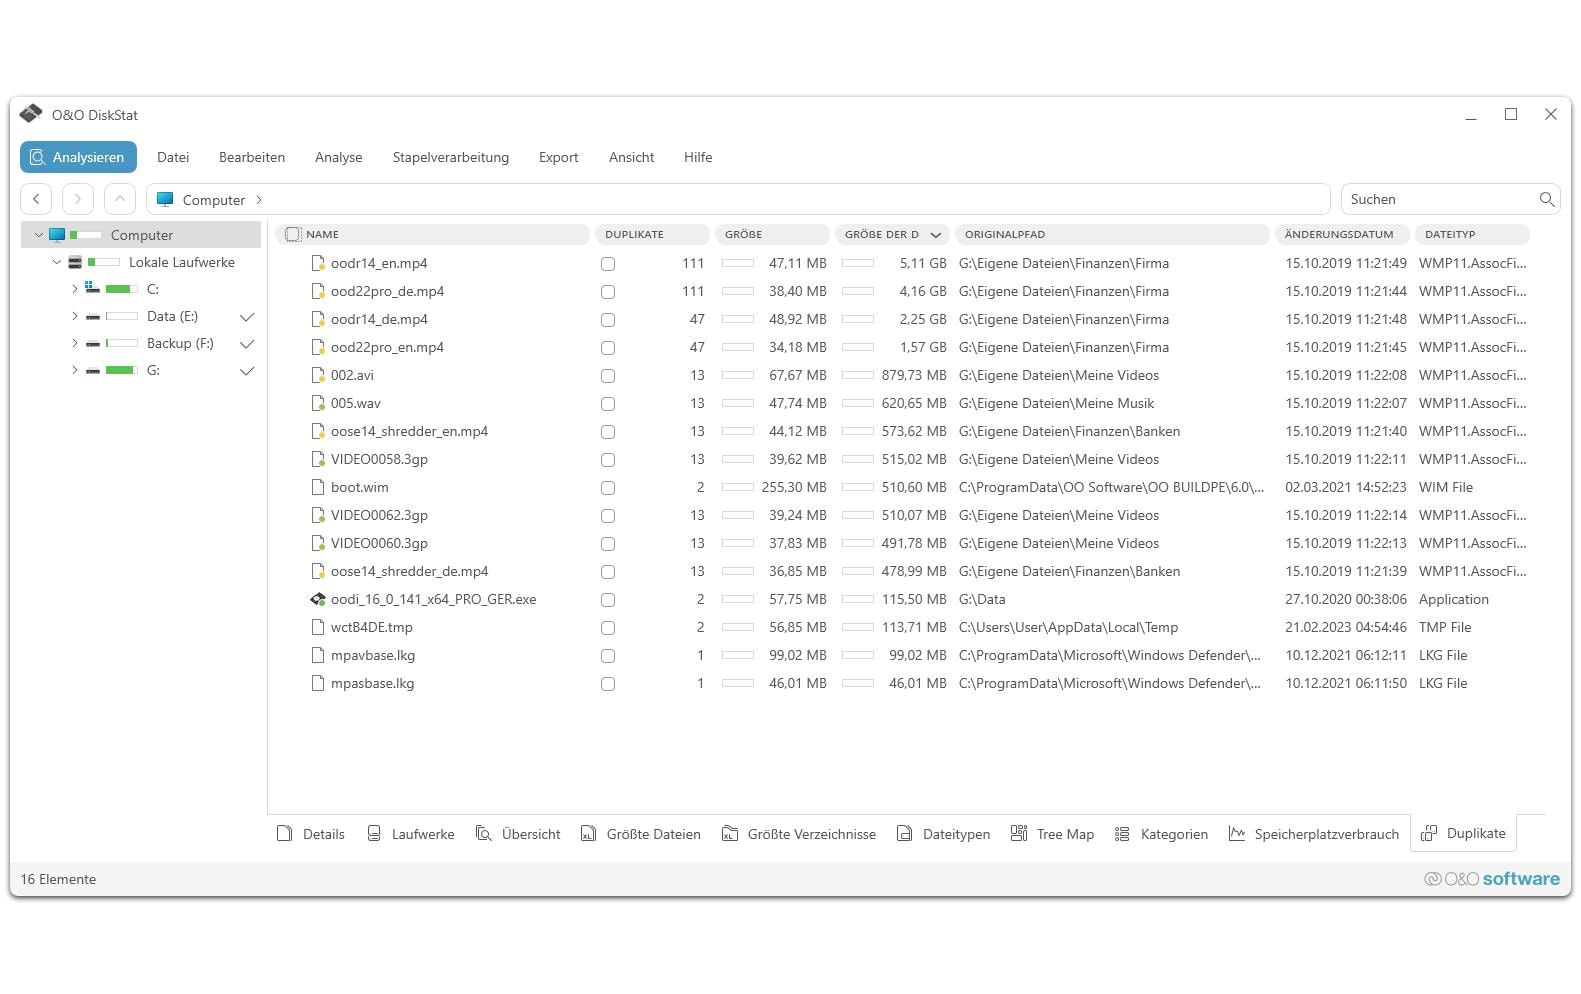This screenshot has height=994, width=1581.
Task: Collapse the Lokale Laufwerke node
Action: pyautogui.click(x=57, y=262)
